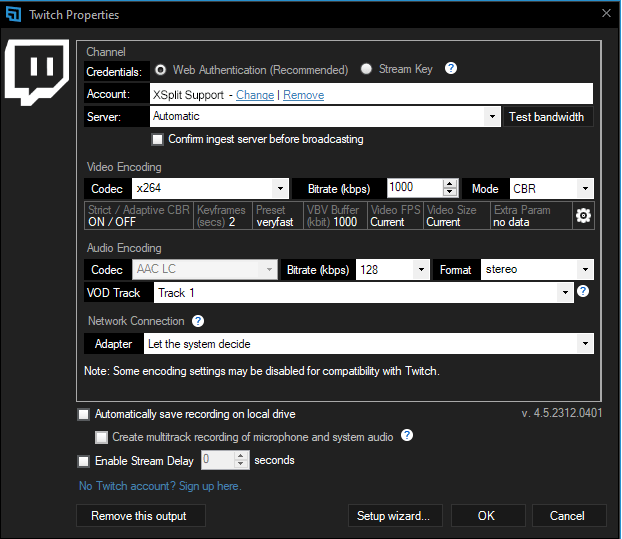This screenshot has width=622, height=539.
Task: Click the Cancel button
Action: (x=569, y=516)
